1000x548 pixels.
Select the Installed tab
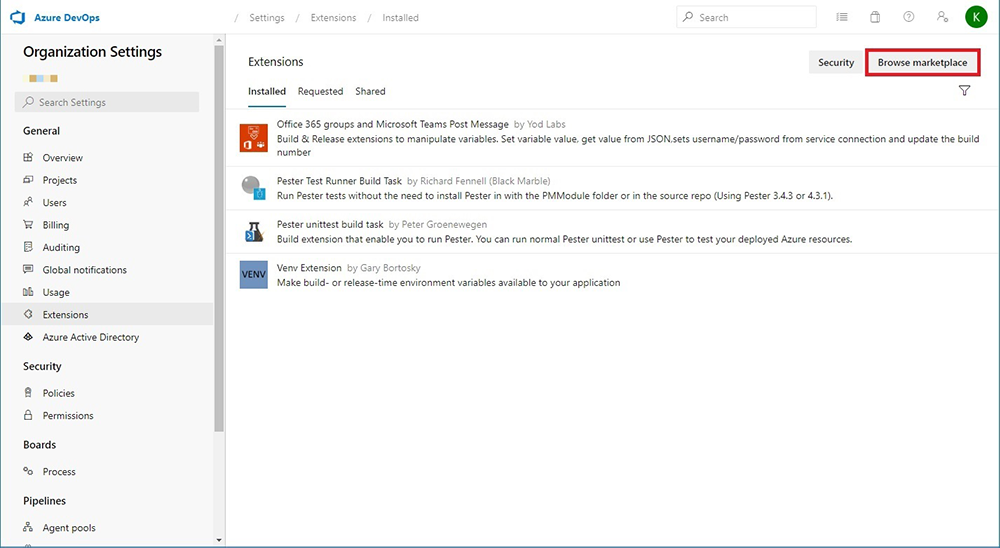point(267,91)
